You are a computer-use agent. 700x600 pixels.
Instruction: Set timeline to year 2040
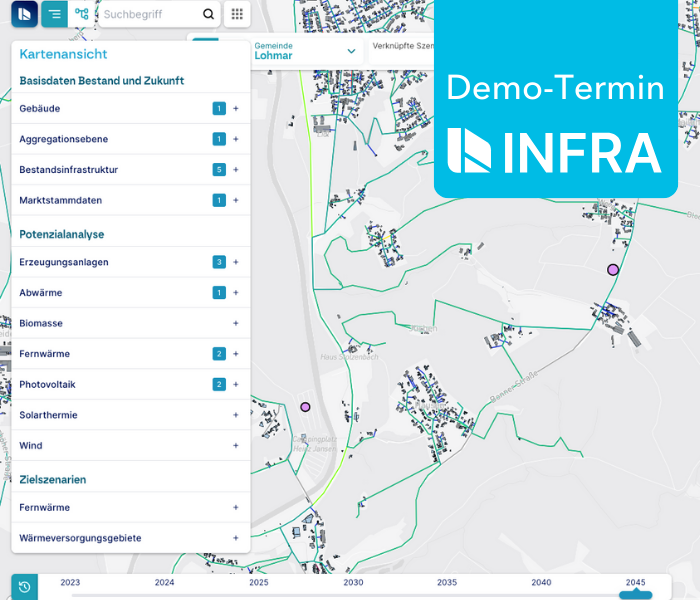pos(541,582)
